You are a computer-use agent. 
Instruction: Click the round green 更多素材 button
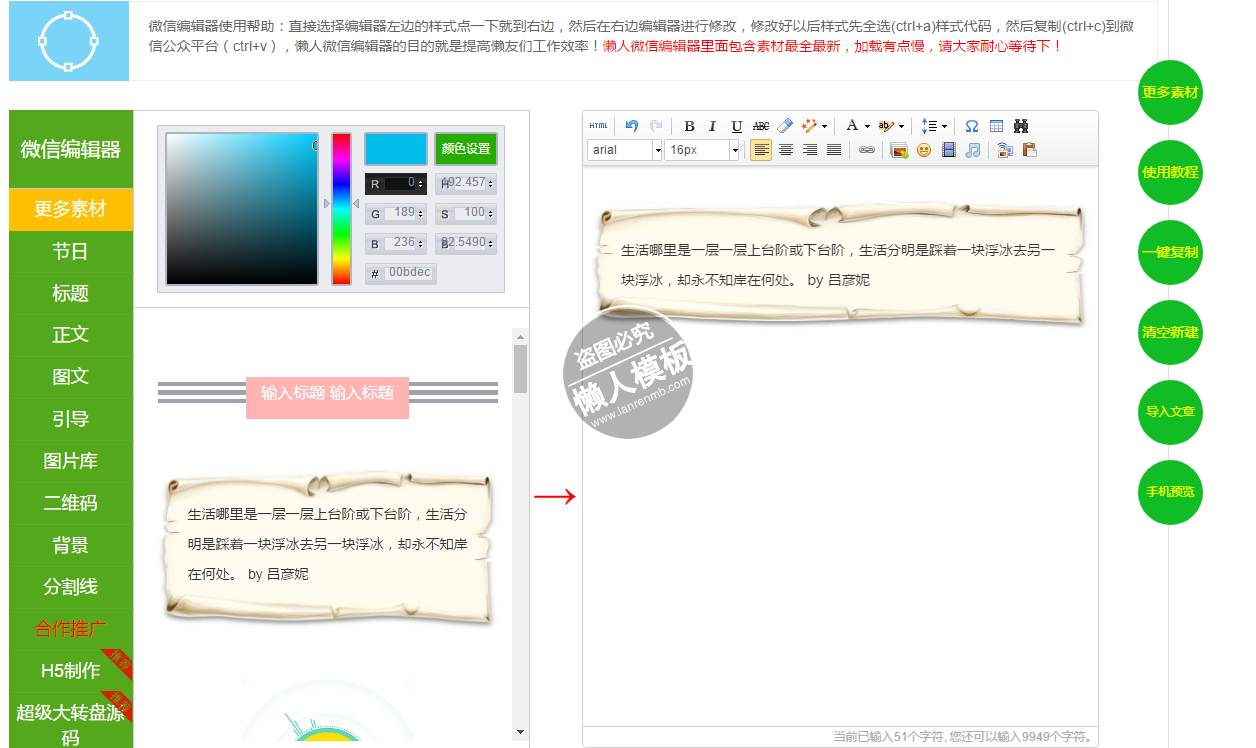point(1170,92)
